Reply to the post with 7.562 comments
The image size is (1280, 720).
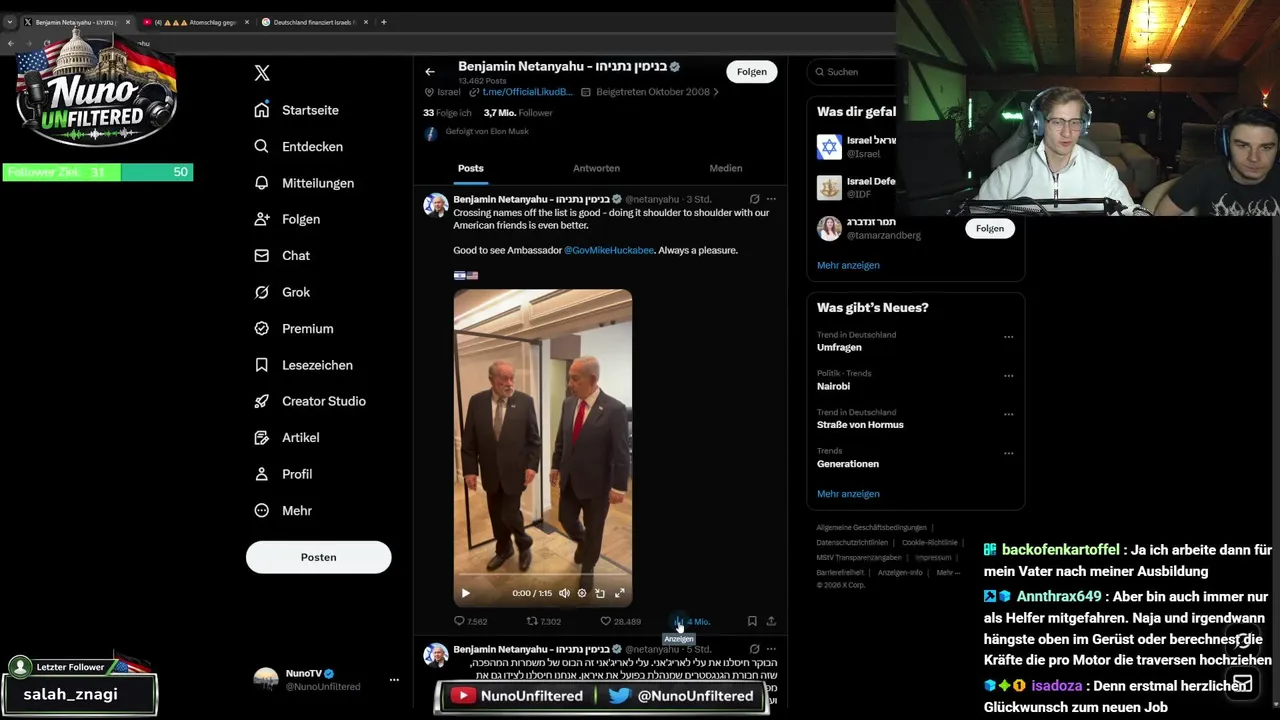471,621
